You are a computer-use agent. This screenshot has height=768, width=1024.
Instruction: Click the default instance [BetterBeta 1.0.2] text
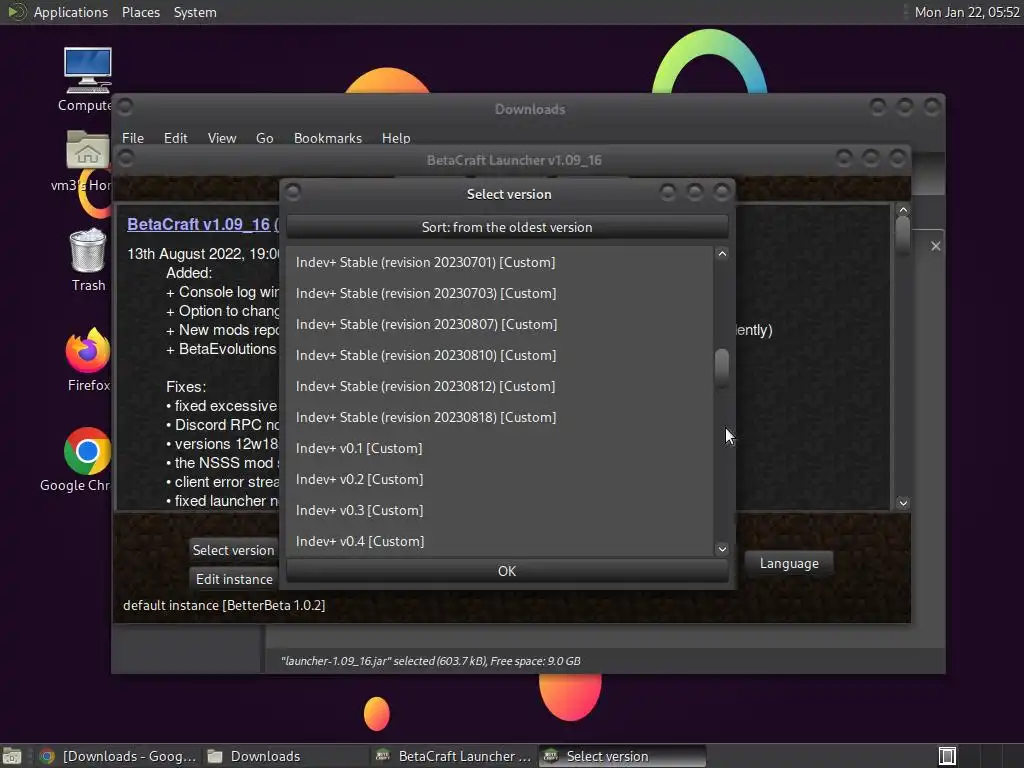pyautogui.click(x=224, y=605)
